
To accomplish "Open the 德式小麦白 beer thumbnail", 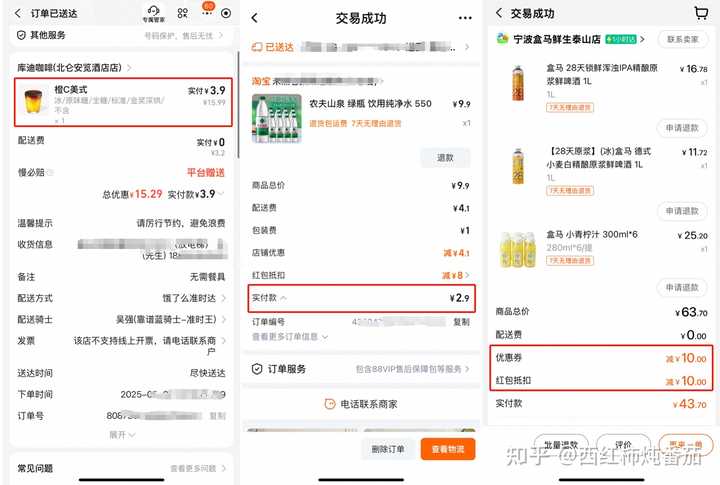I will tap(518, 166).
